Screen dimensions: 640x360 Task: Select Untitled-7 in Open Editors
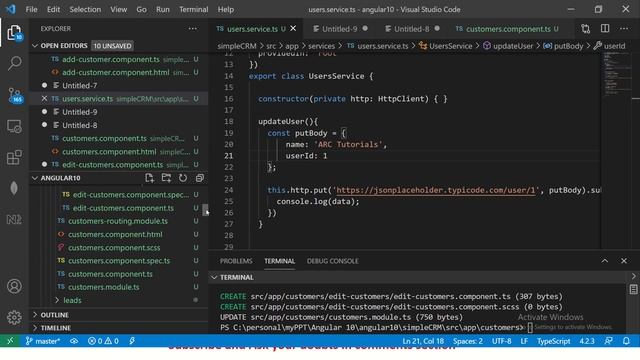click(x=80, y=86)
